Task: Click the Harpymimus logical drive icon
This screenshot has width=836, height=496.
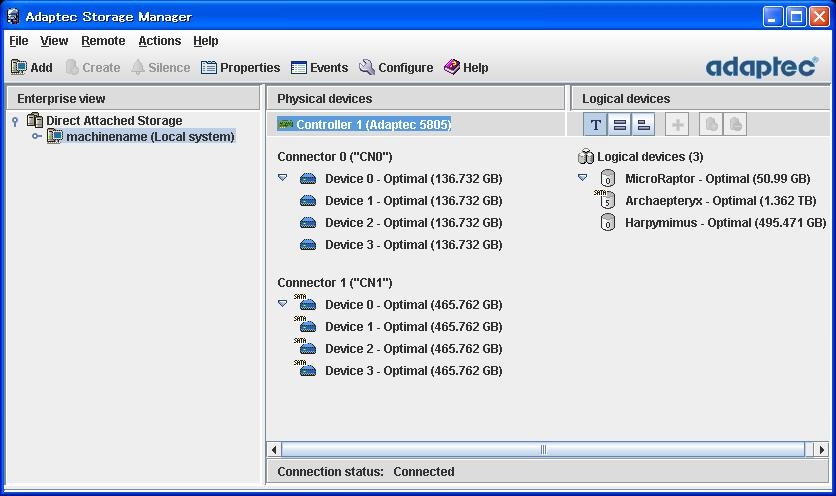Action: pos(607,222)
